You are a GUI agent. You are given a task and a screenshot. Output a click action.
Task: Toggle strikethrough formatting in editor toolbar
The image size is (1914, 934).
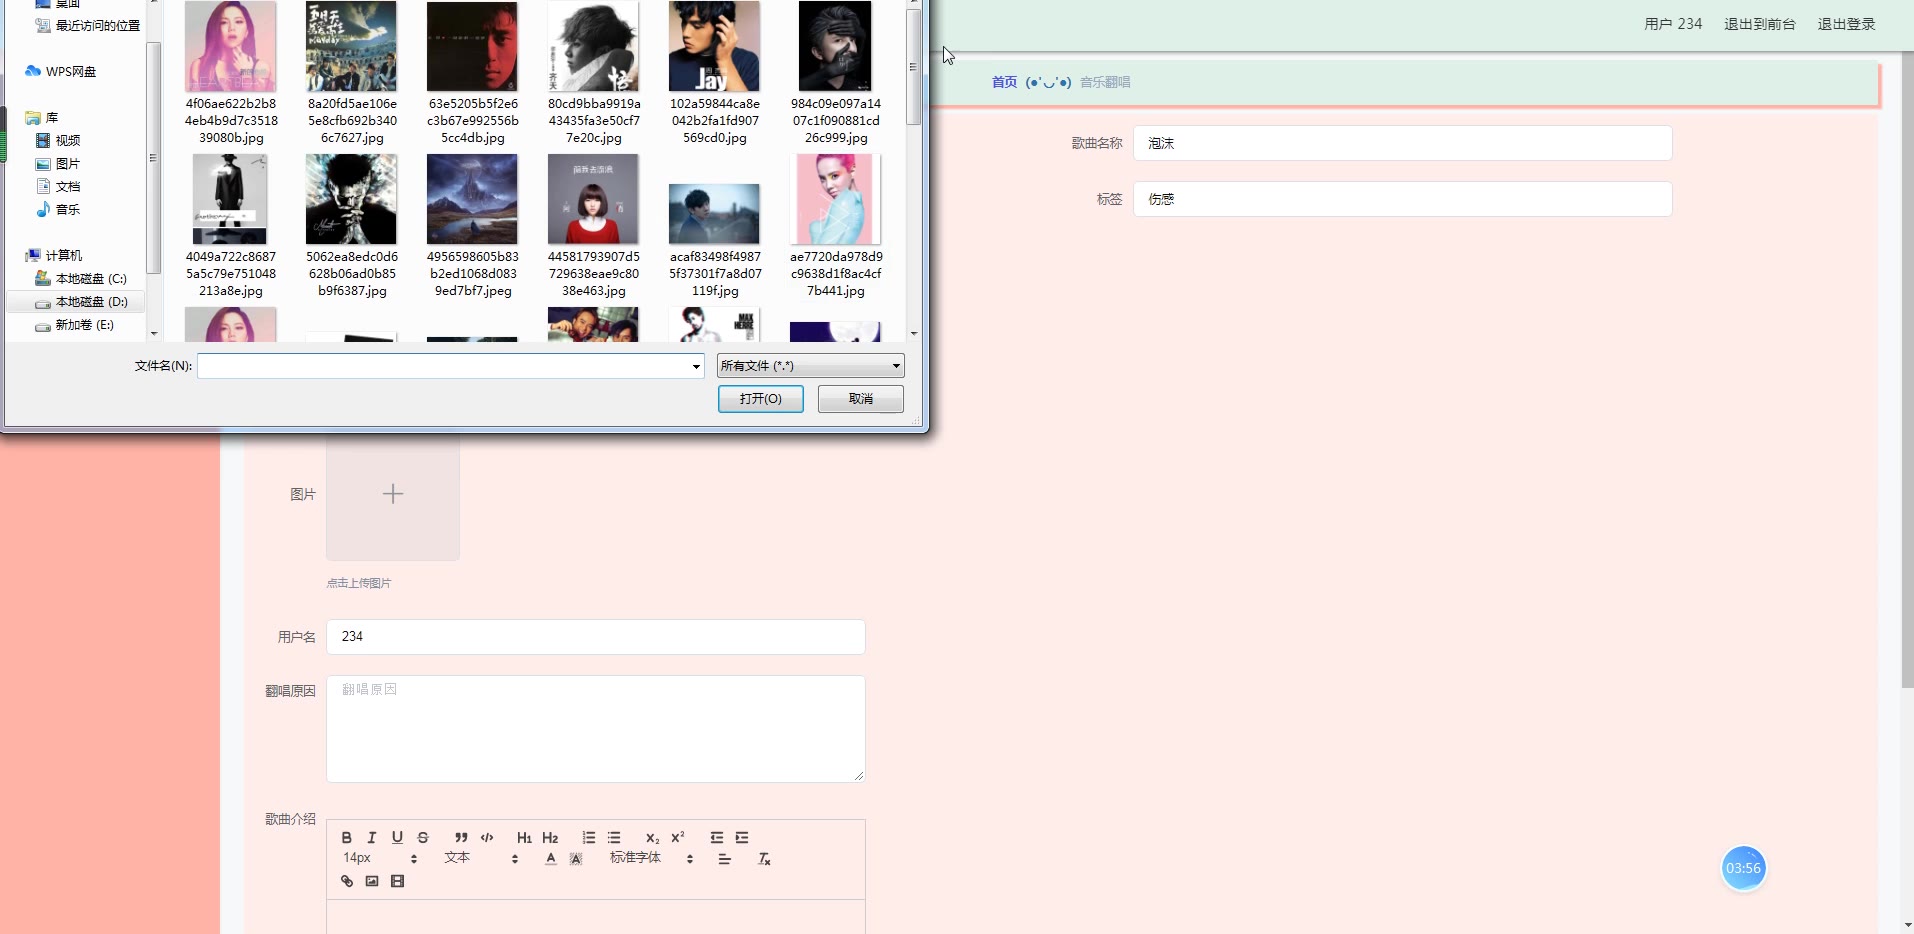click(423, 838)
